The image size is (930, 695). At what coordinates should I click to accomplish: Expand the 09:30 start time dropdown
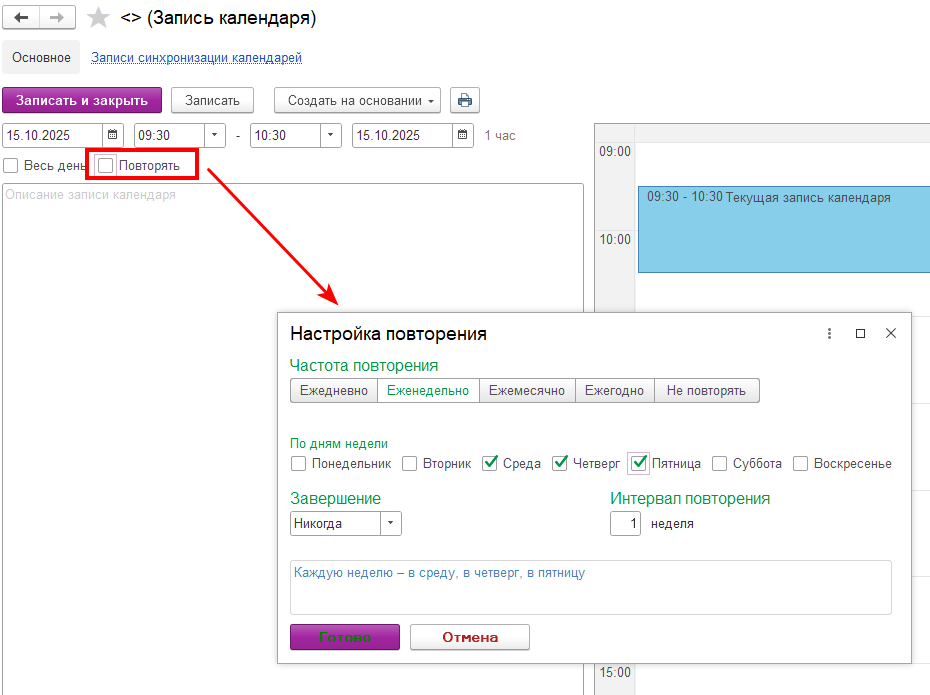pos(216,135)
